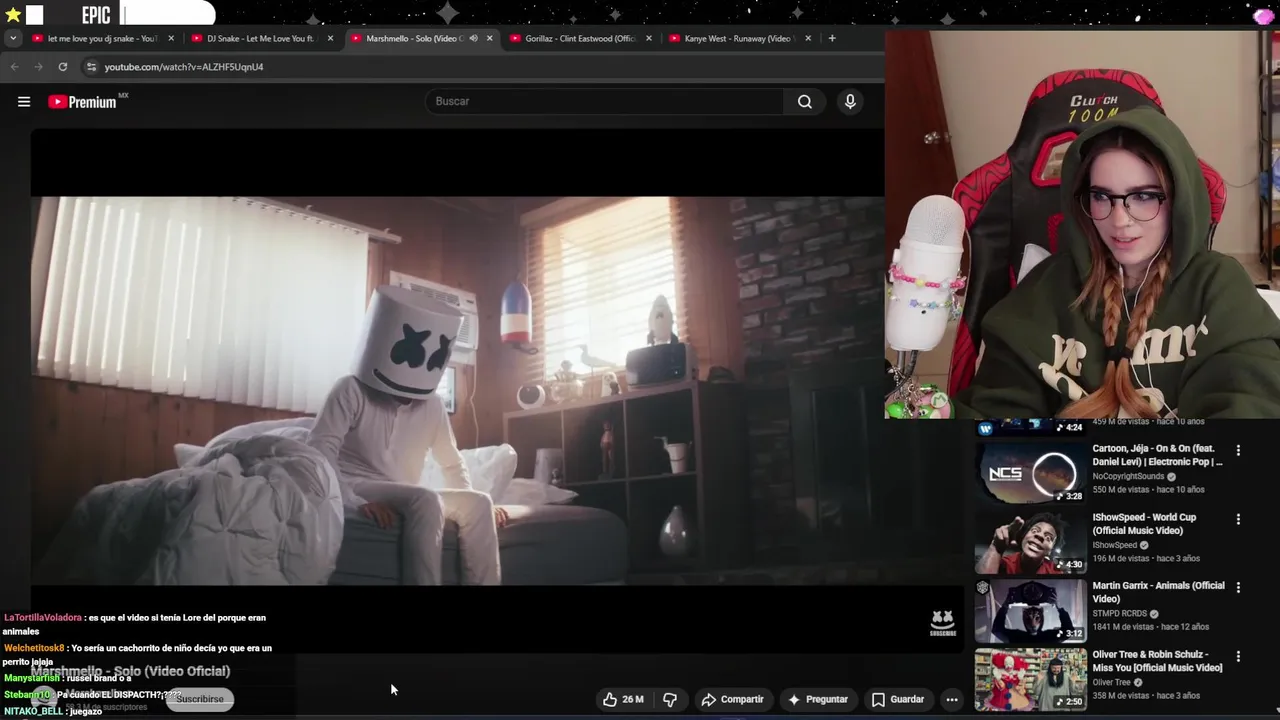Screen dimensions: 1280x720
Task: Click the Suscribirse button
Action: tap(200, 699)
